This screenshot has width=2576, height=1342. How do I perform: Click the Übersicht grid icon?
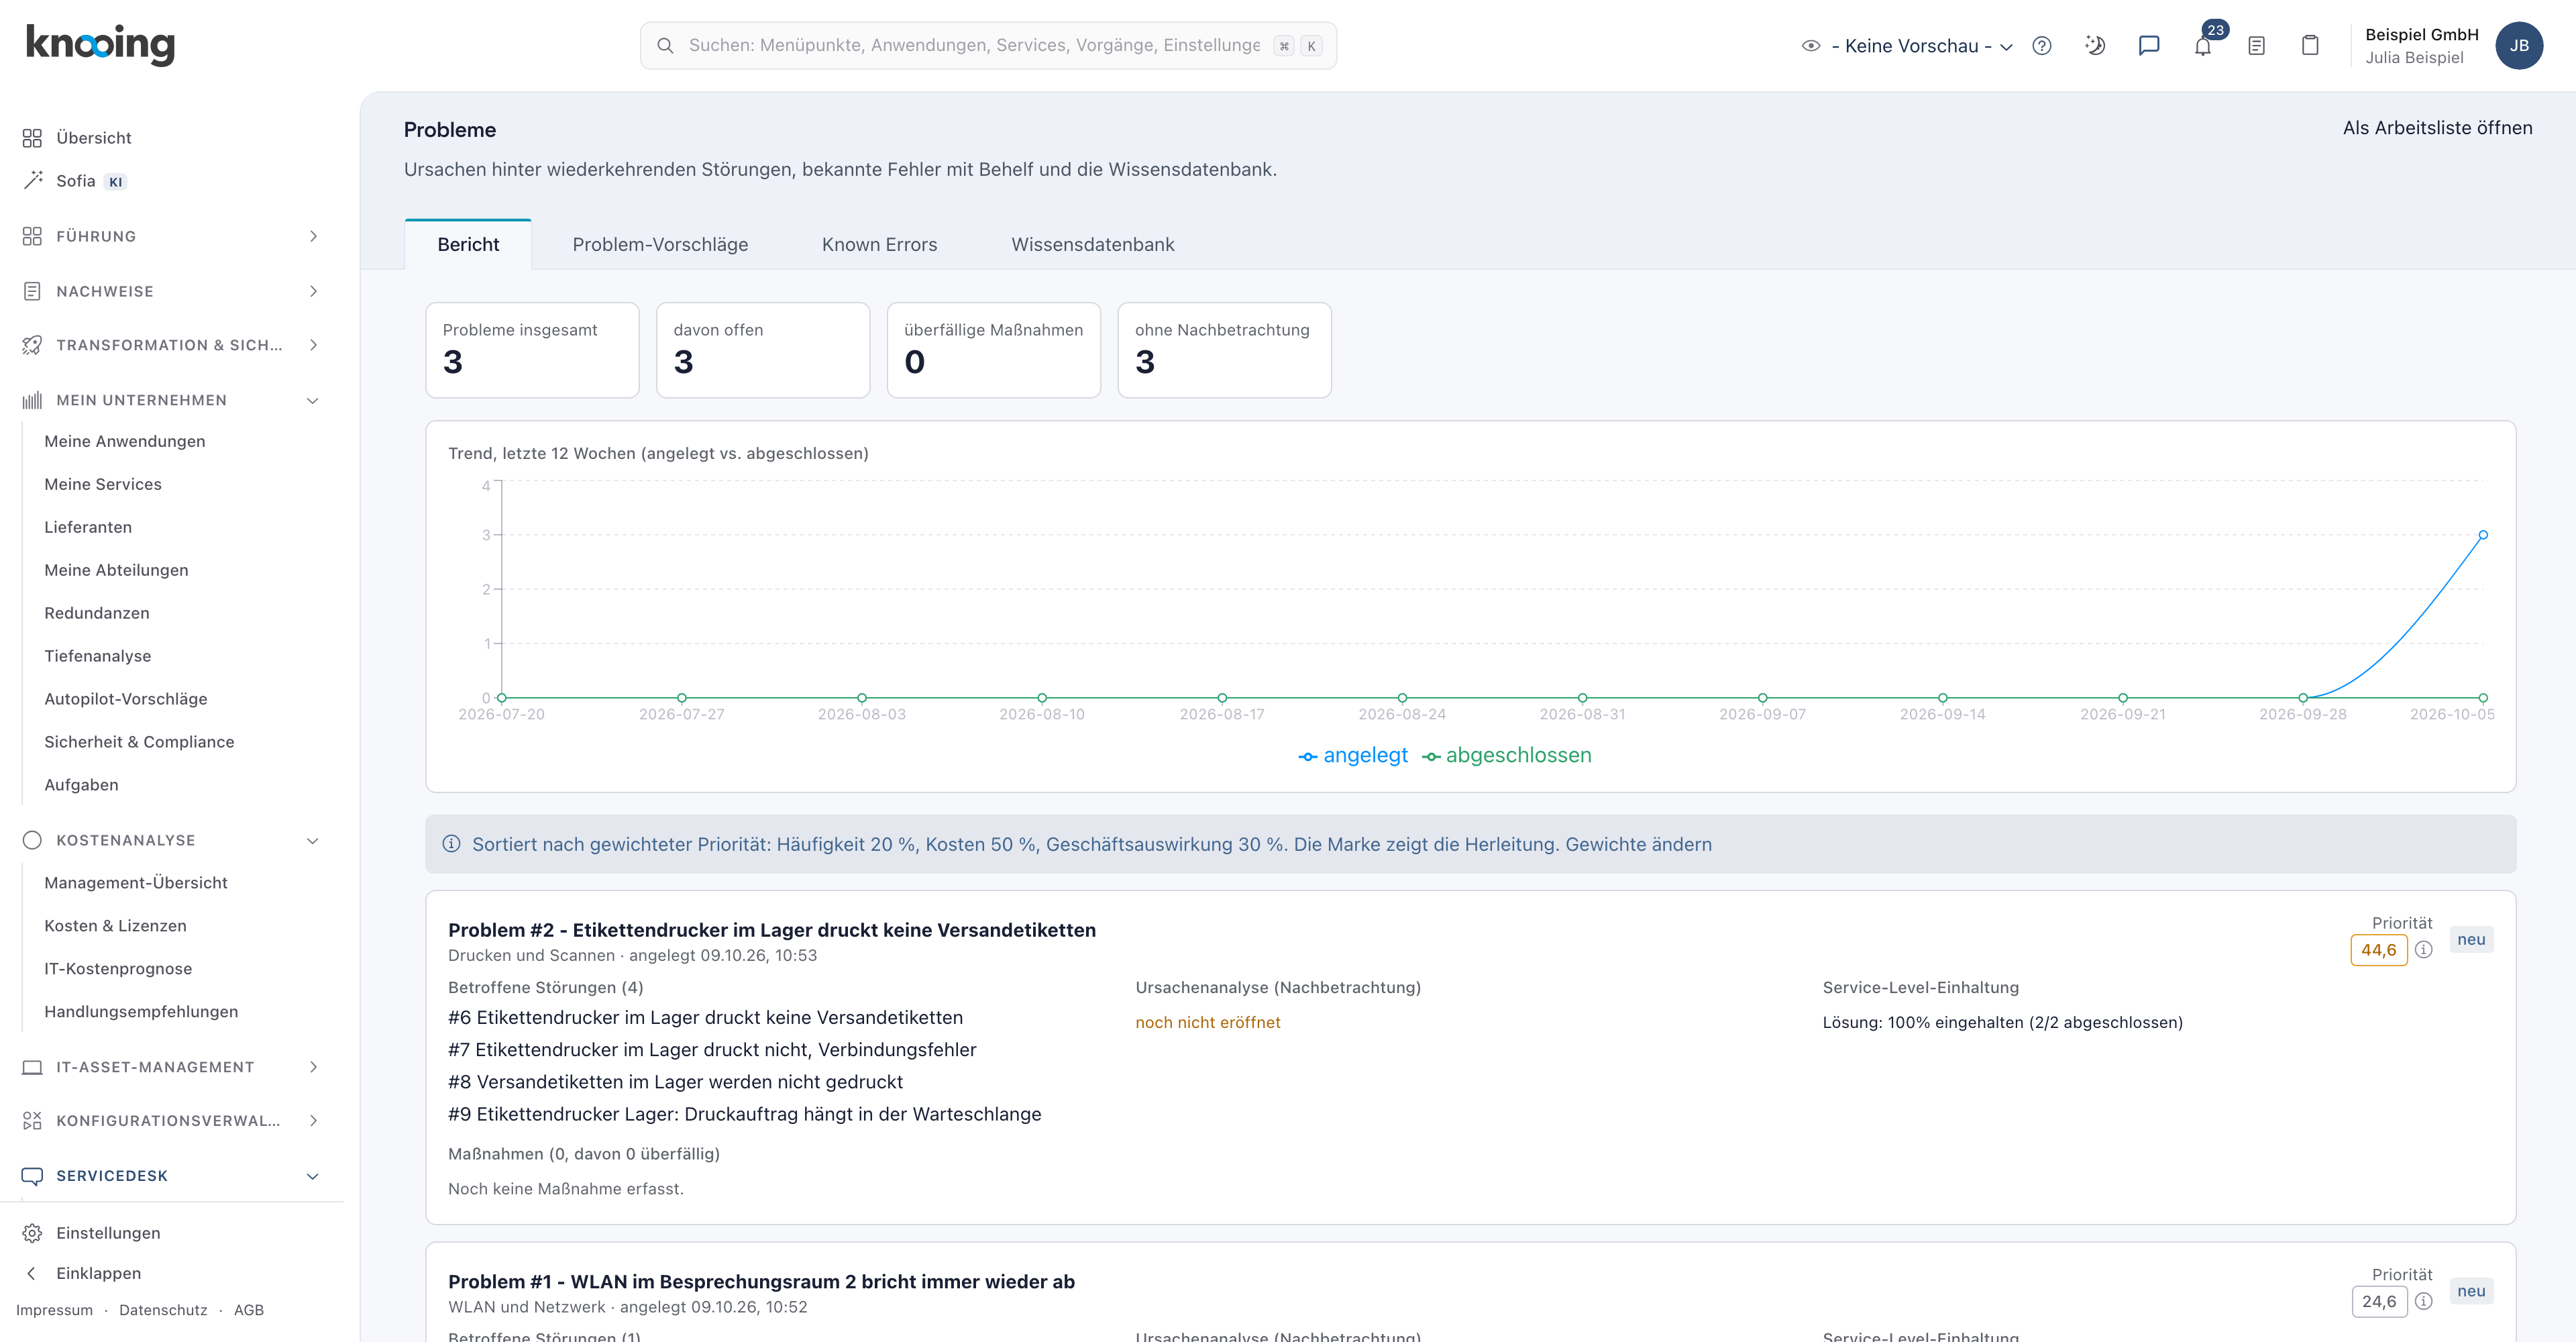tap(32, 138)
